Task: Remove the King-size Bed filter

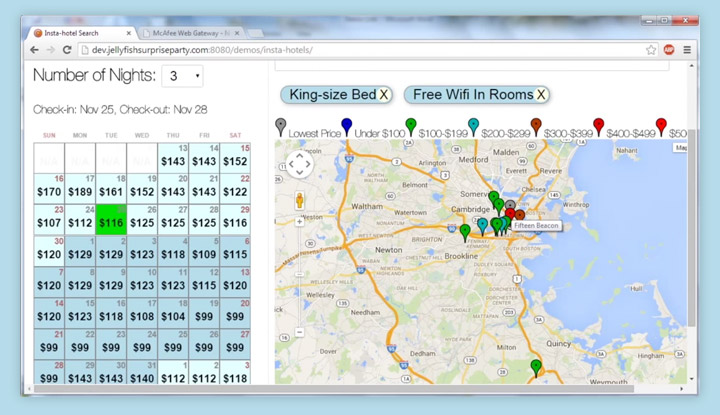Action: coord(384,95)
